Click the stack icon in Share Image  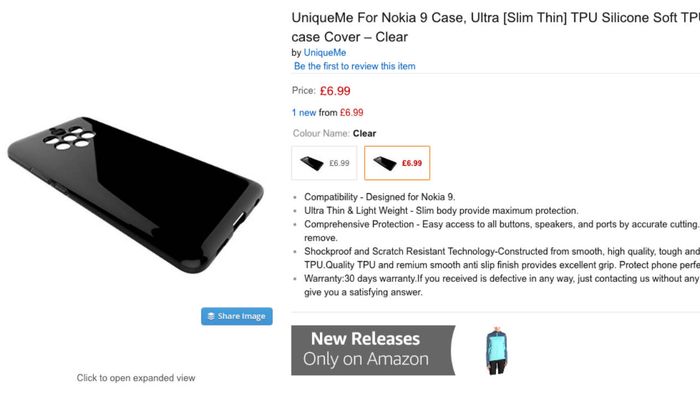211,316
